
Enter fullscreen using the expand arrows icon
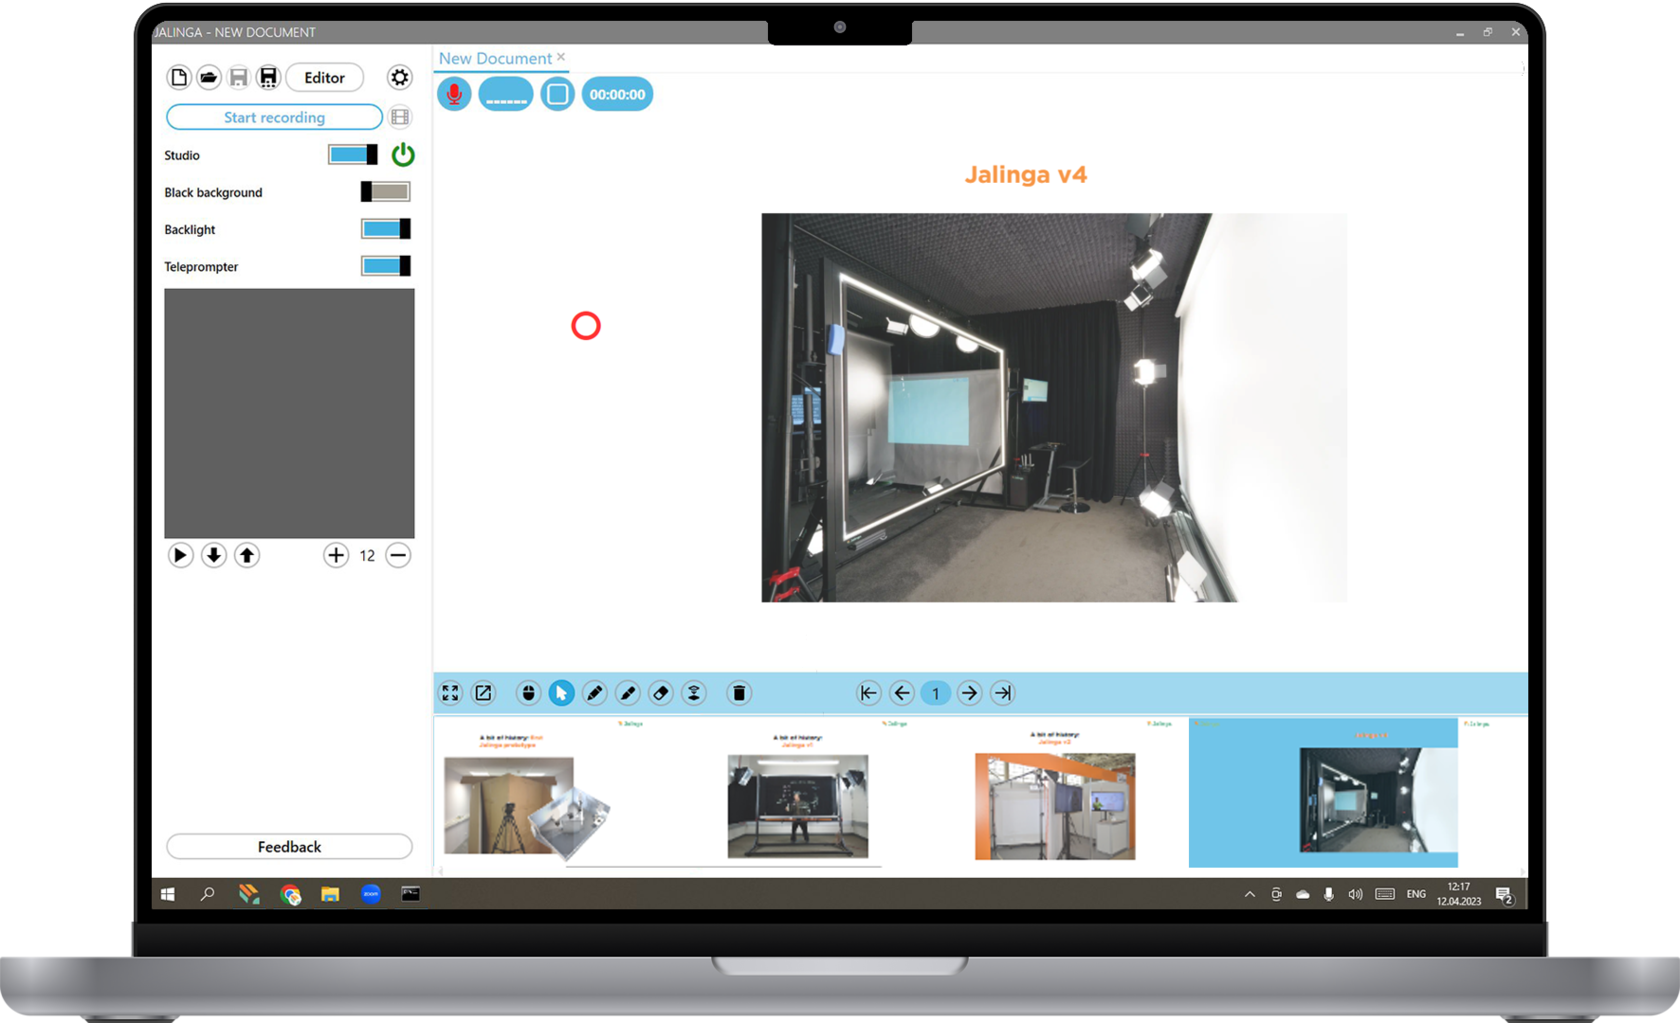coord(451,693)
